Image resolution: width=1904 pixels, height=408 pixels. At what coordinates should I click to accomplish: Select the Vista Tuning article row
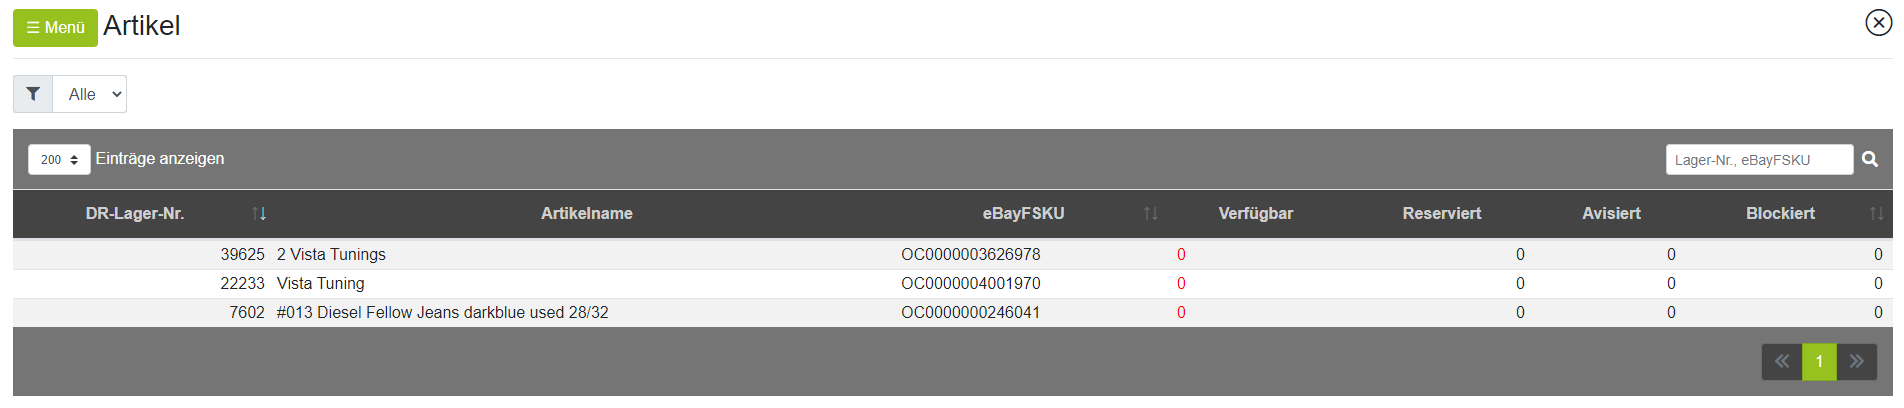click(x=952, y=283)
